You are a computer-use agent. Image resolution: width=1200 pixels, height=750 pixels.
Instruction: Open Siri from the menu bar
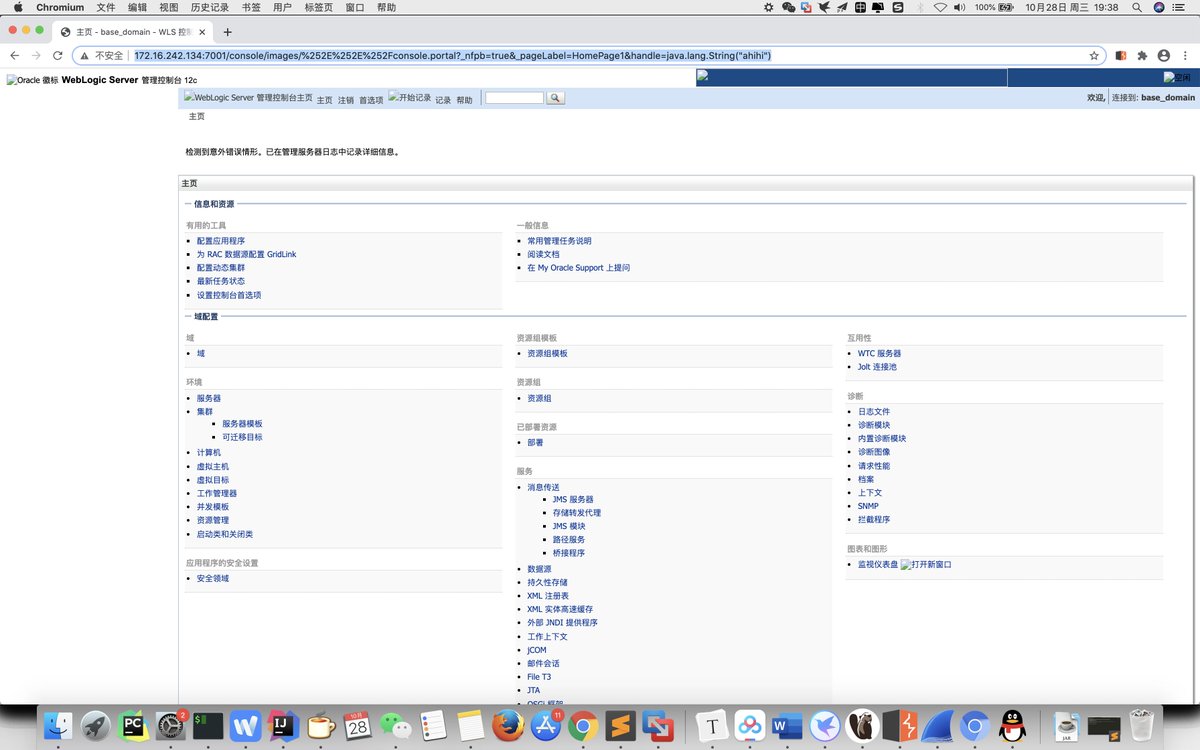point(1160,7)
